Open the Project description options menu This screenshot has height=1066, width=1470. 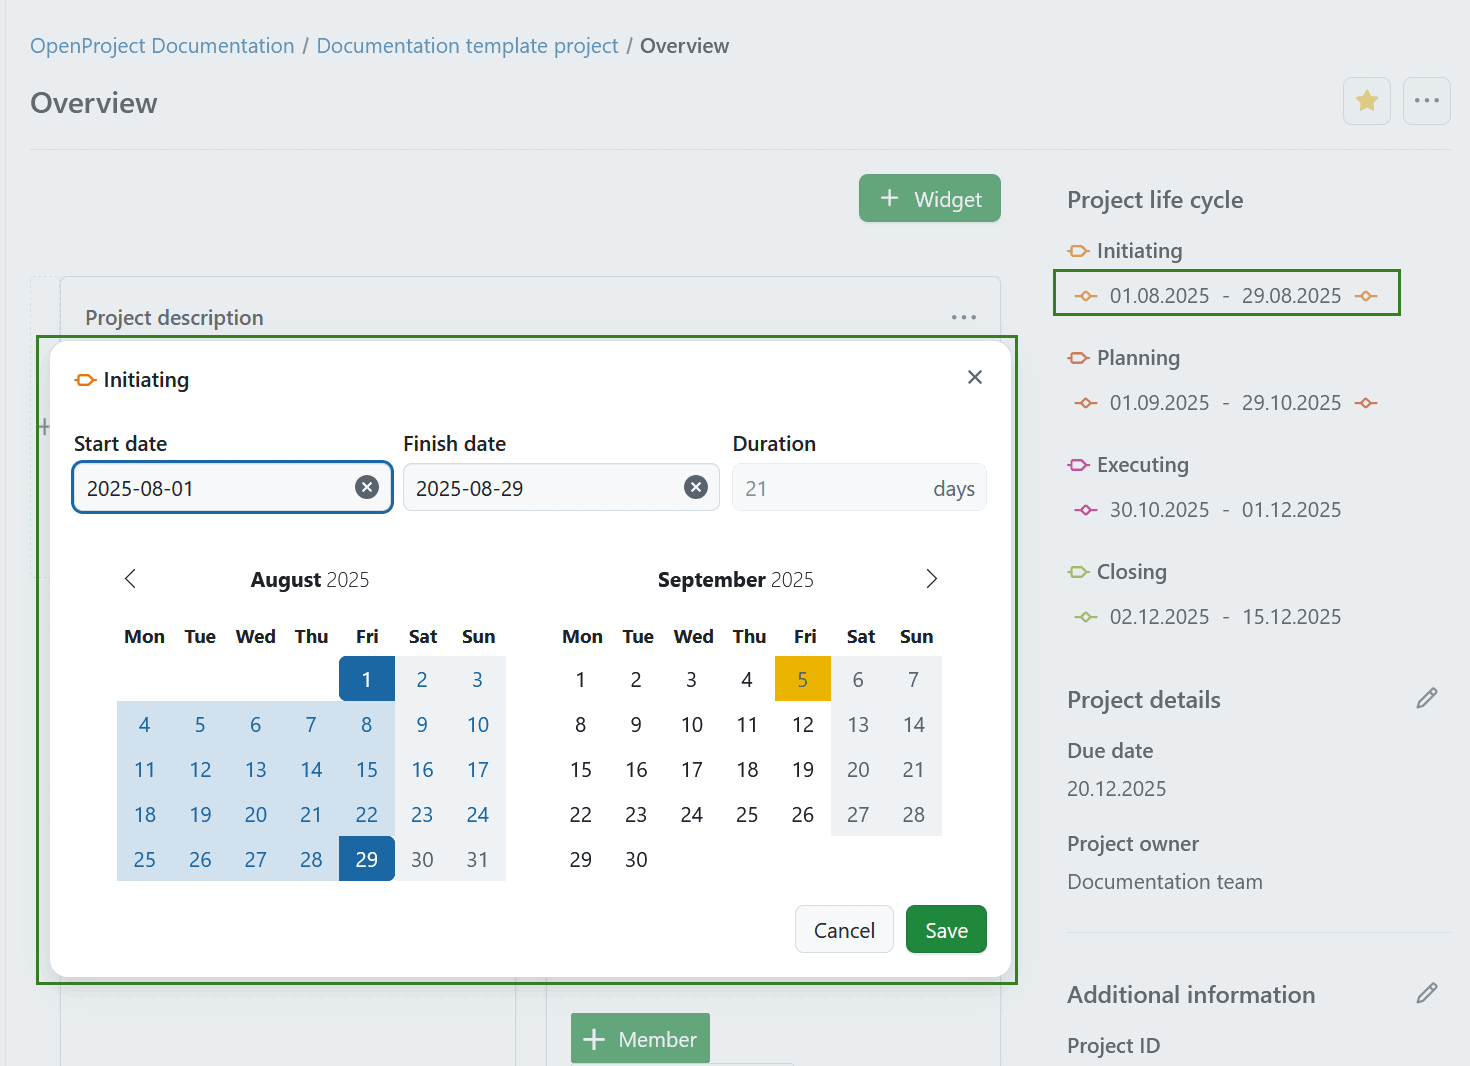(x=963, y=317)
